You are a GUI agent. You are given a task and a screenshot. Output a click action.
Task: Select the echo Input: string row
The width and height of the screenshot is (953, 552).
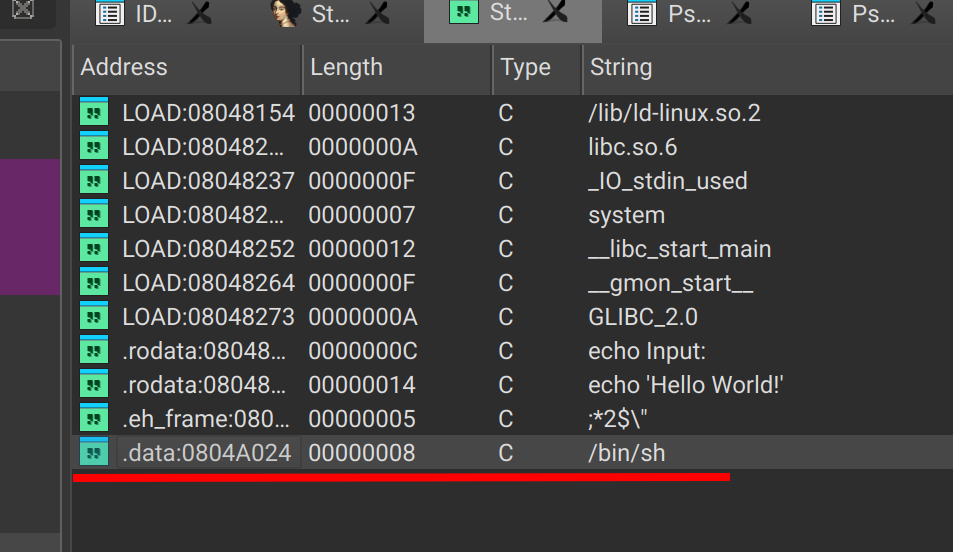646,351
